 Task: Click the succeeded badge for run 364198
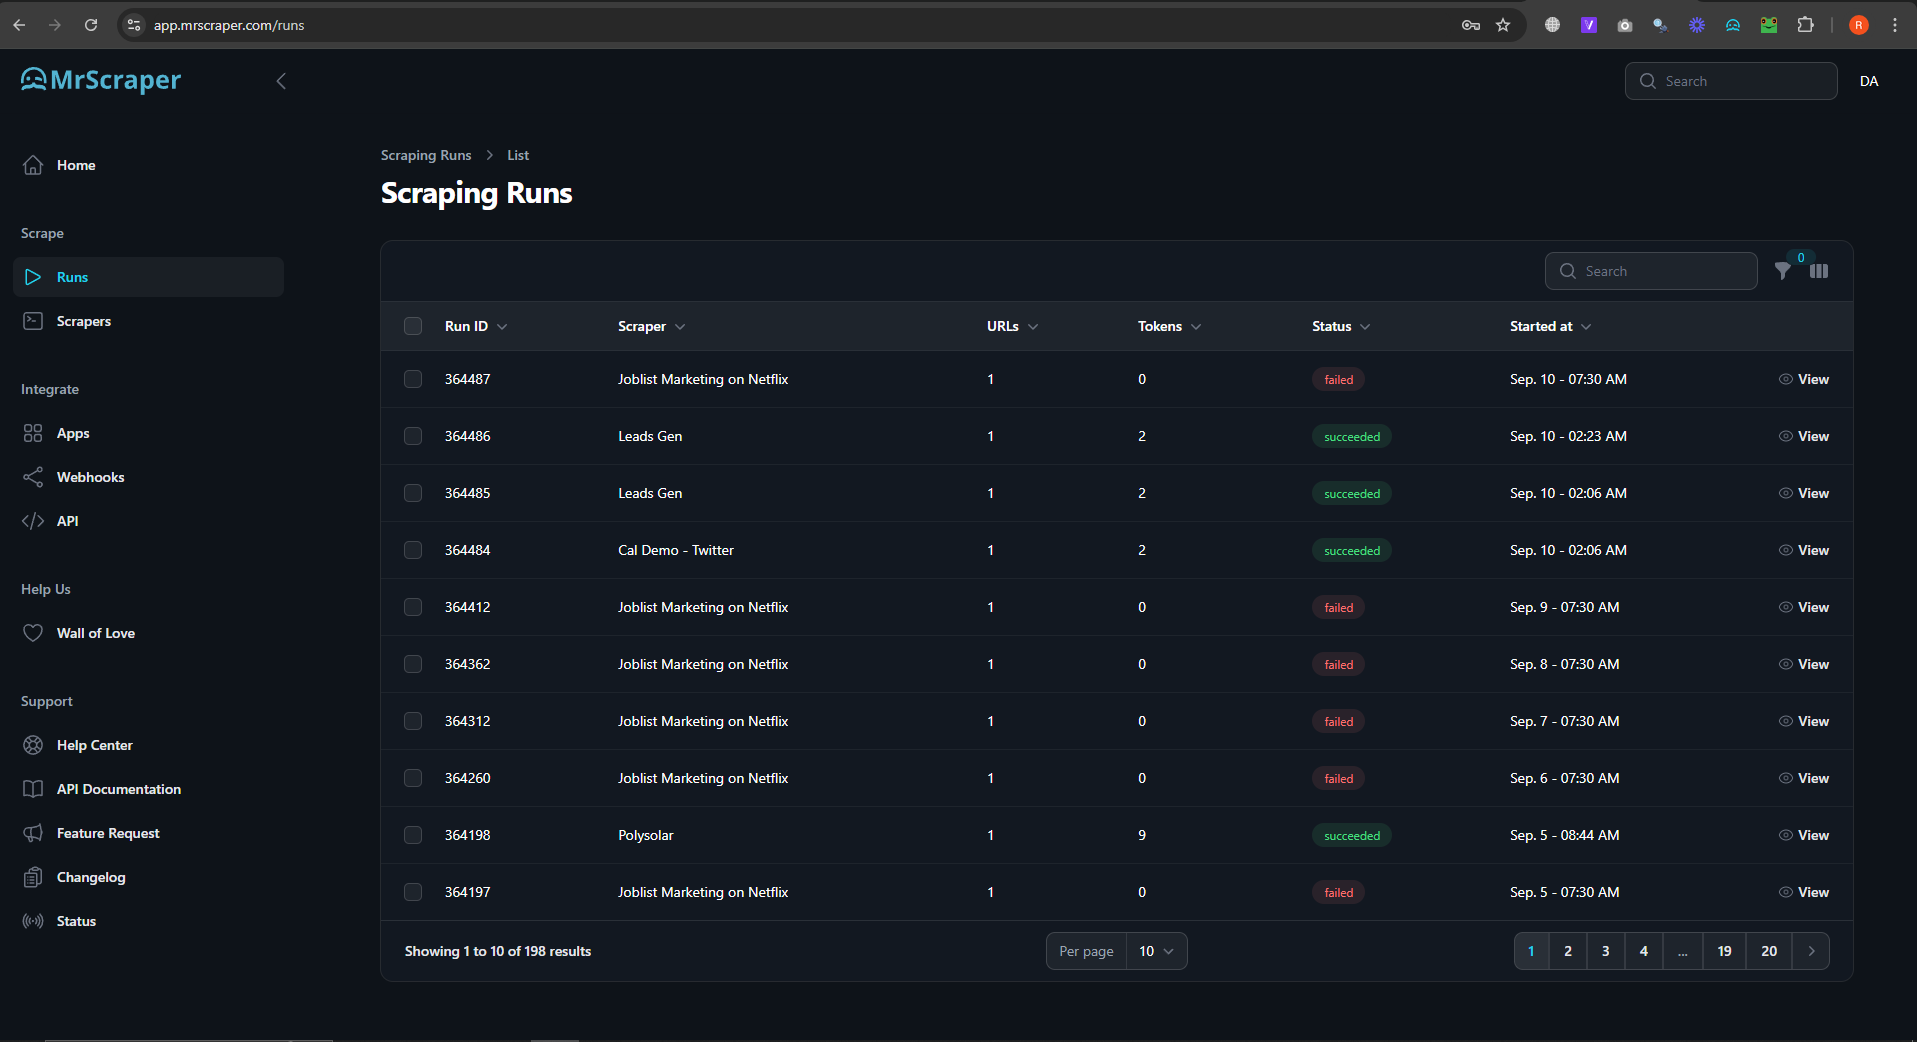click(x=1352, y=835)
